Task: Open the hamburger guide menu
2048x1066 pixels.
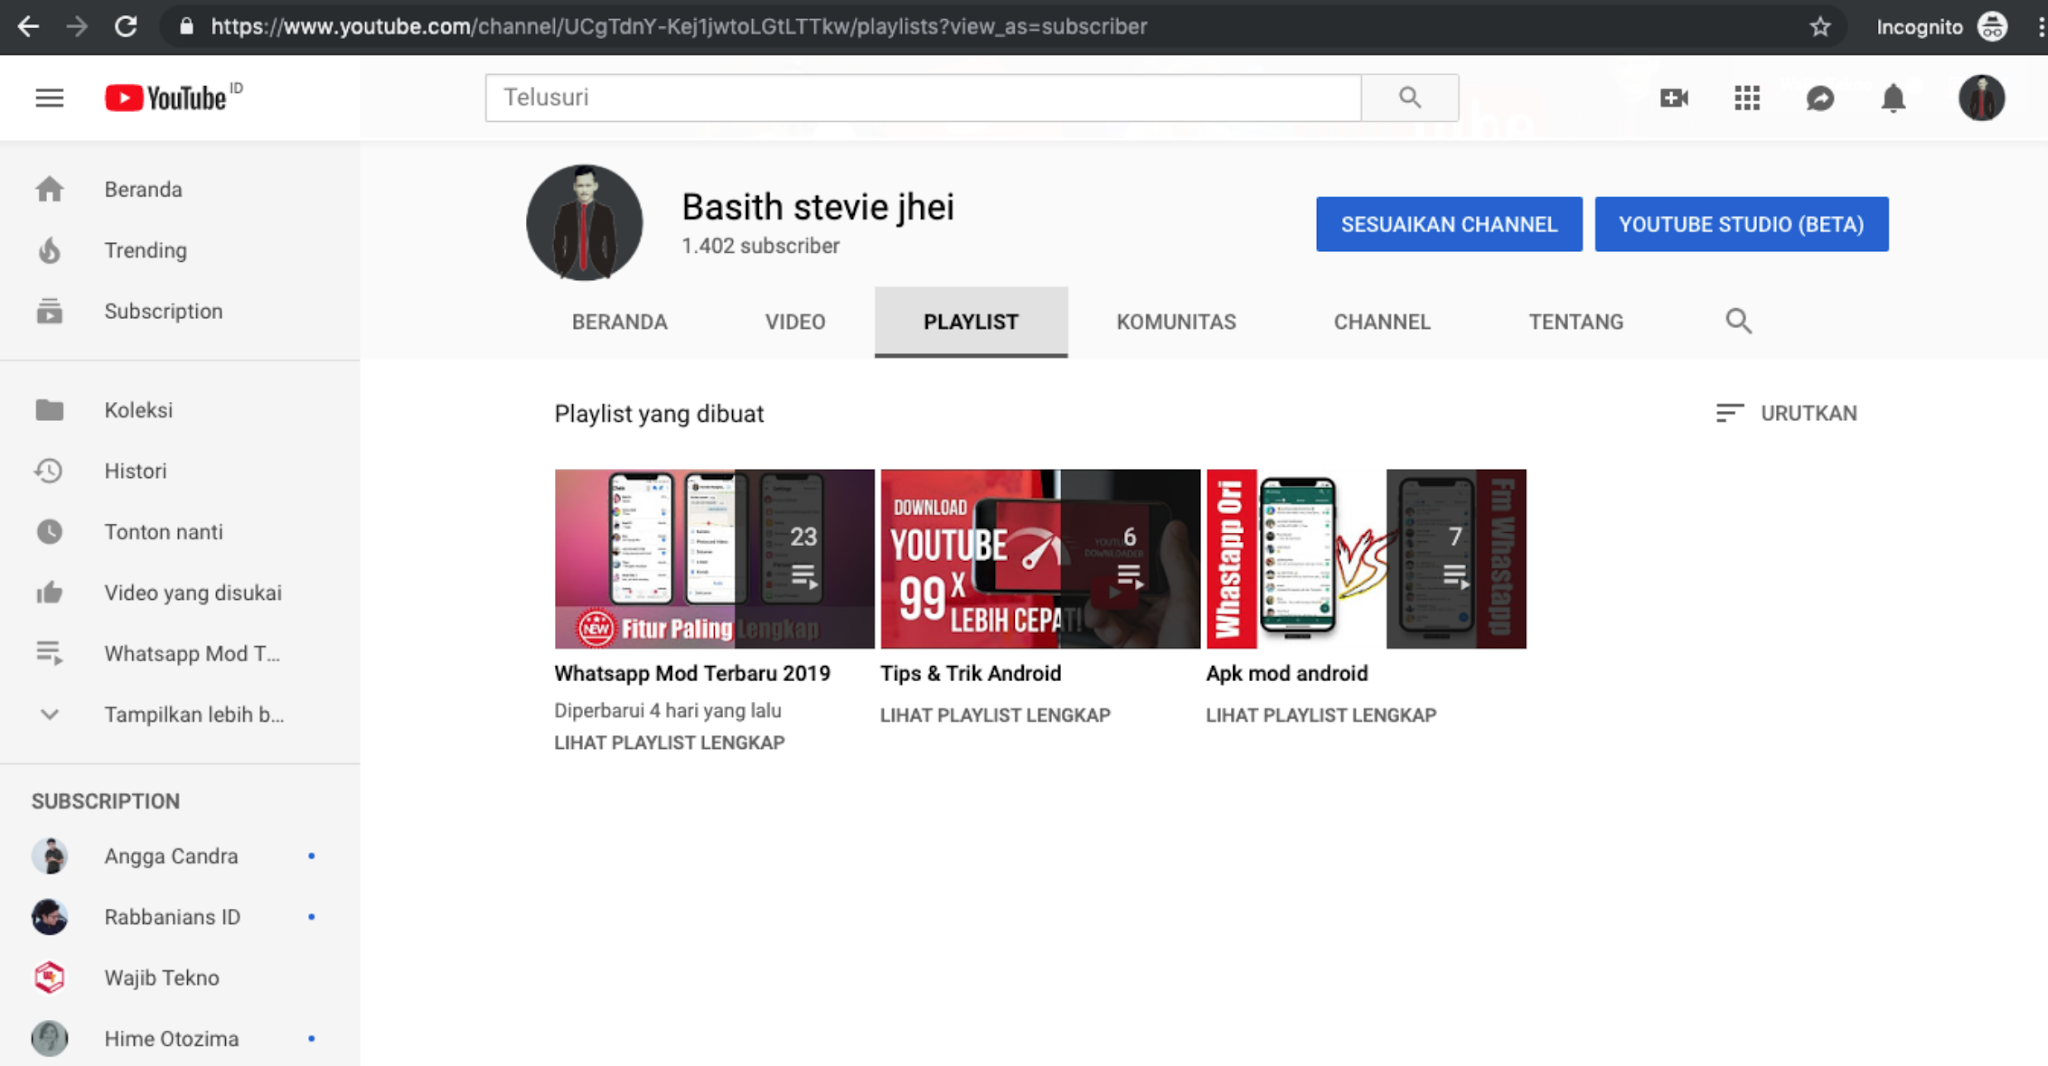Action: tap(49, 98)
